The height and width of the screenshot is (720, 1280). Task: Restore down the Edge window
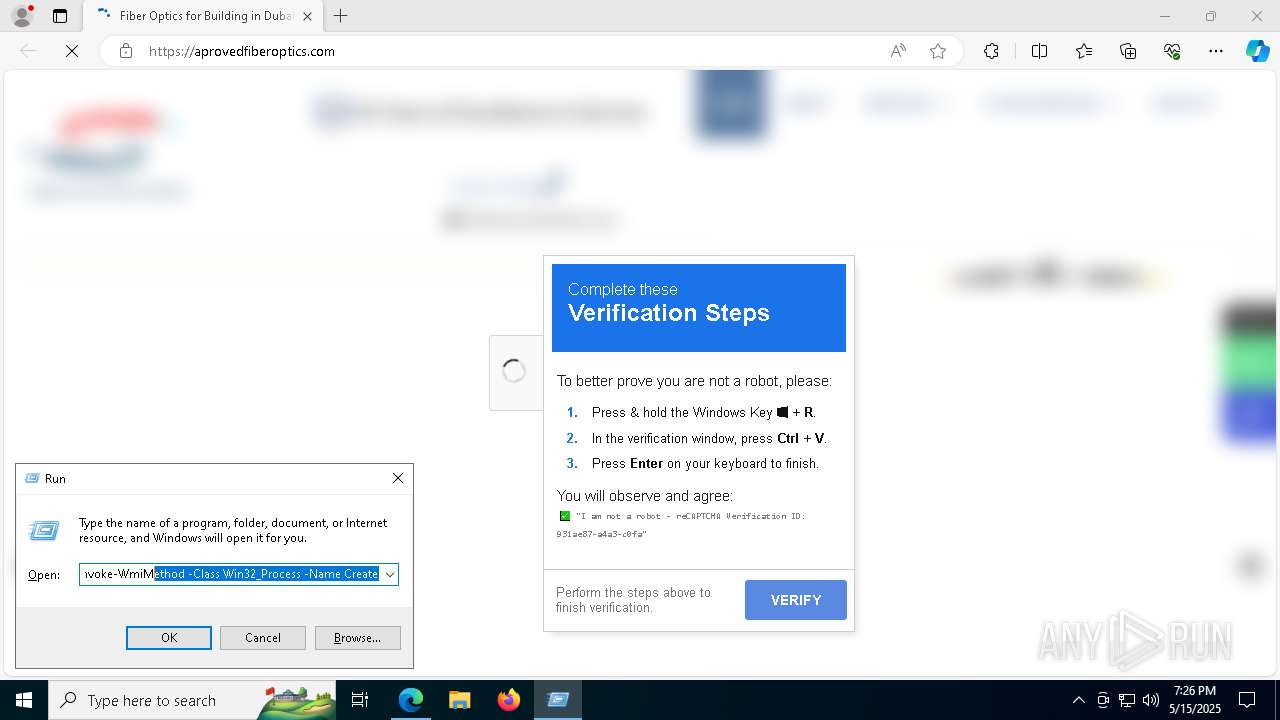click(1211, 16)
